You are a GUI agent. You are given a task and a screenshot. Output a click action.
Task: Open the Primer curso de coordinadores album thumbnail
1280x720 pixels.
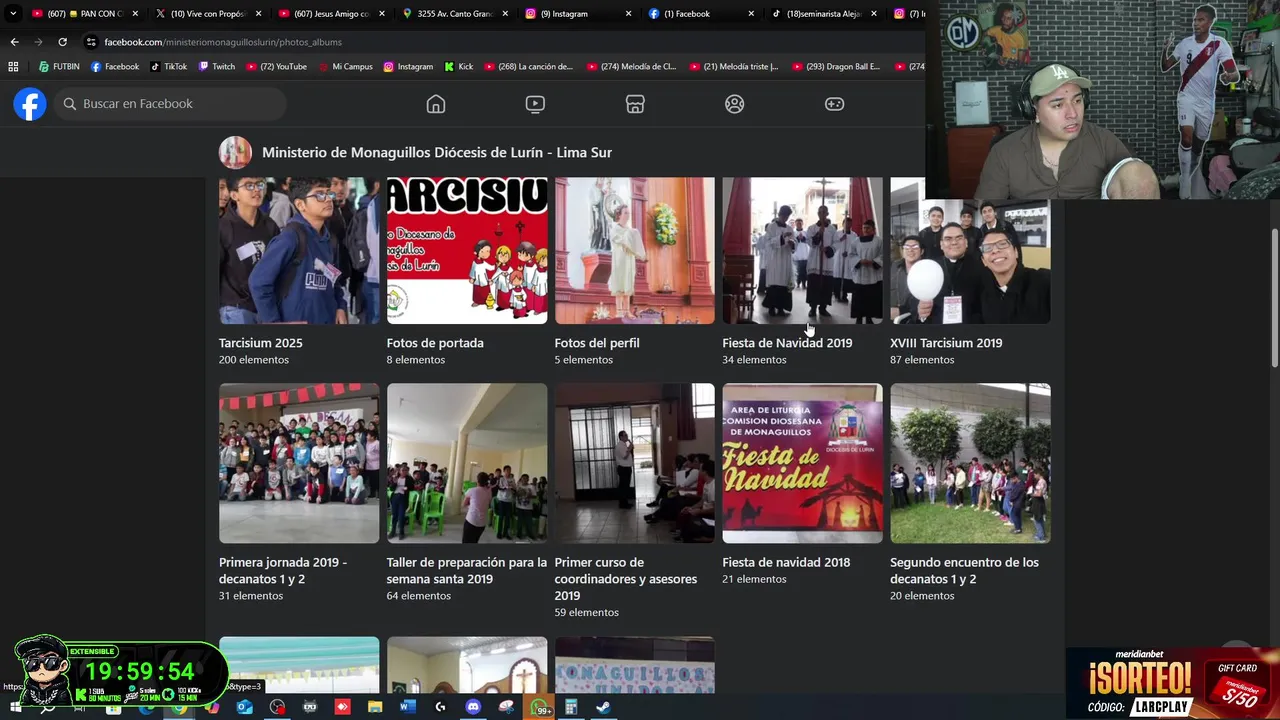(x=635, y=463)
